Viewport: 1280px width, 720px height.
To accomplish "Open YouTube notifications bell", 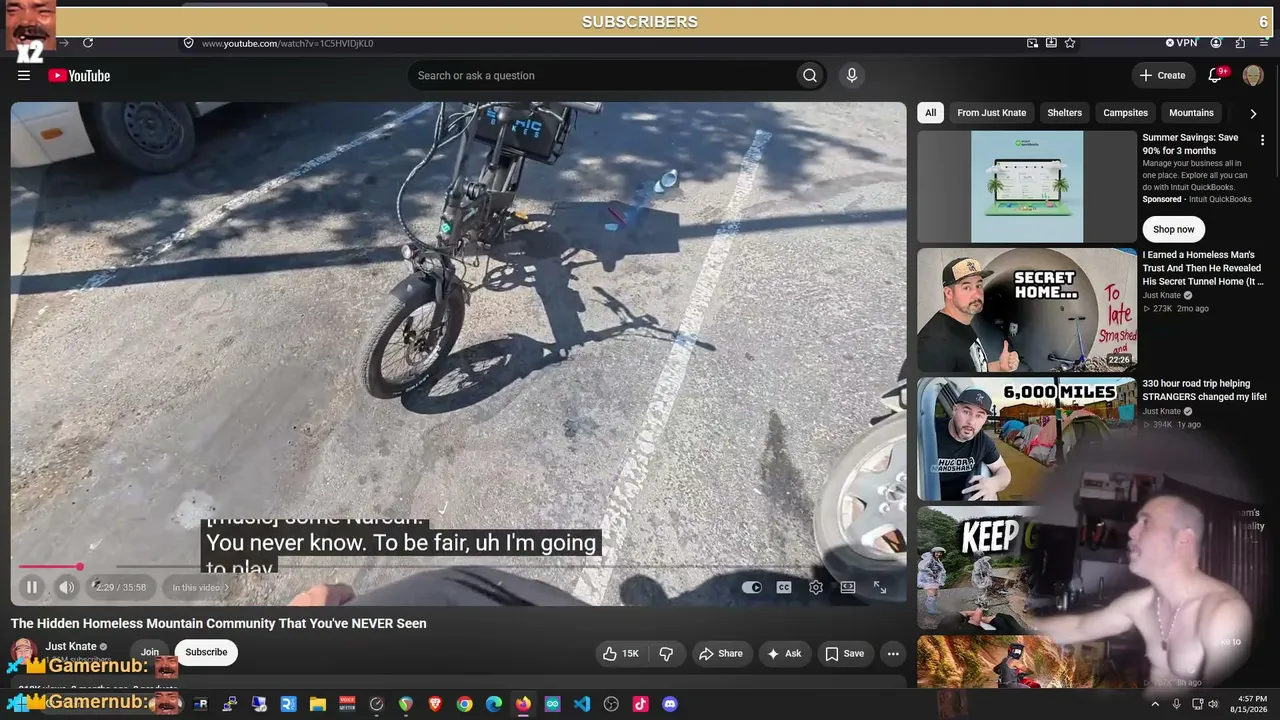I will click(x=1216, y=75).
